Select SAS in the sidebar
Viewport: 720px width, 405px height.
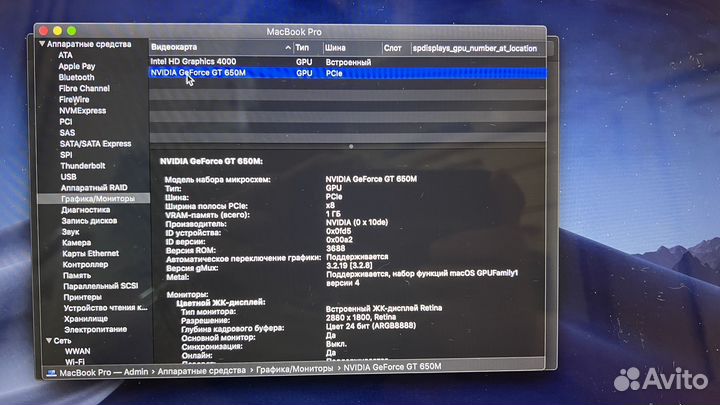67,133
